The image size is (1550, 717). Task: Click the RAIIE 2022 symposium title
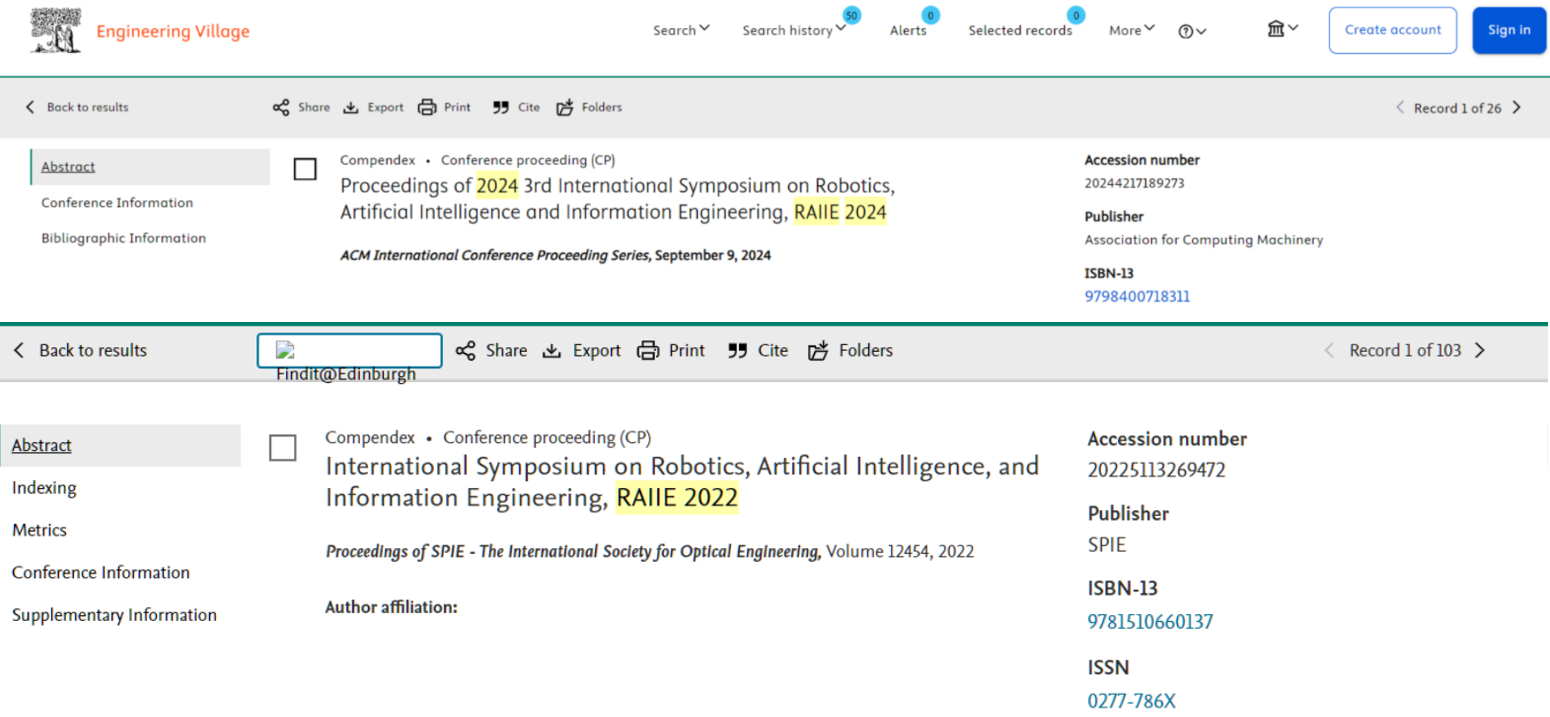(682, 482)
